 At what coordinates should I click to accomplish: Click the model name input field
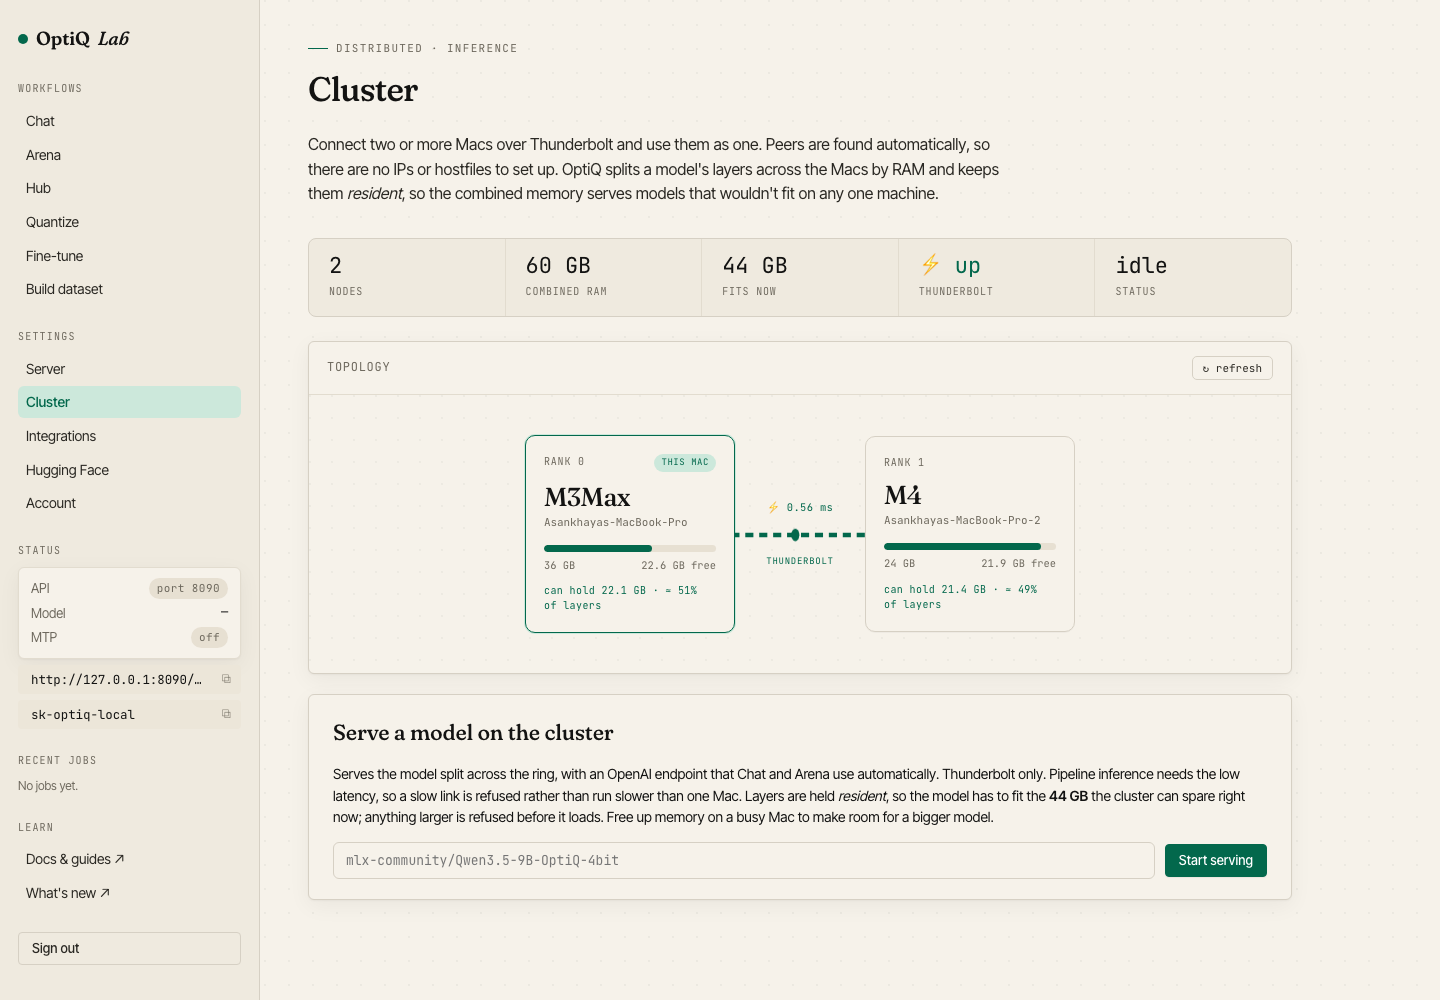click(744, 860)
